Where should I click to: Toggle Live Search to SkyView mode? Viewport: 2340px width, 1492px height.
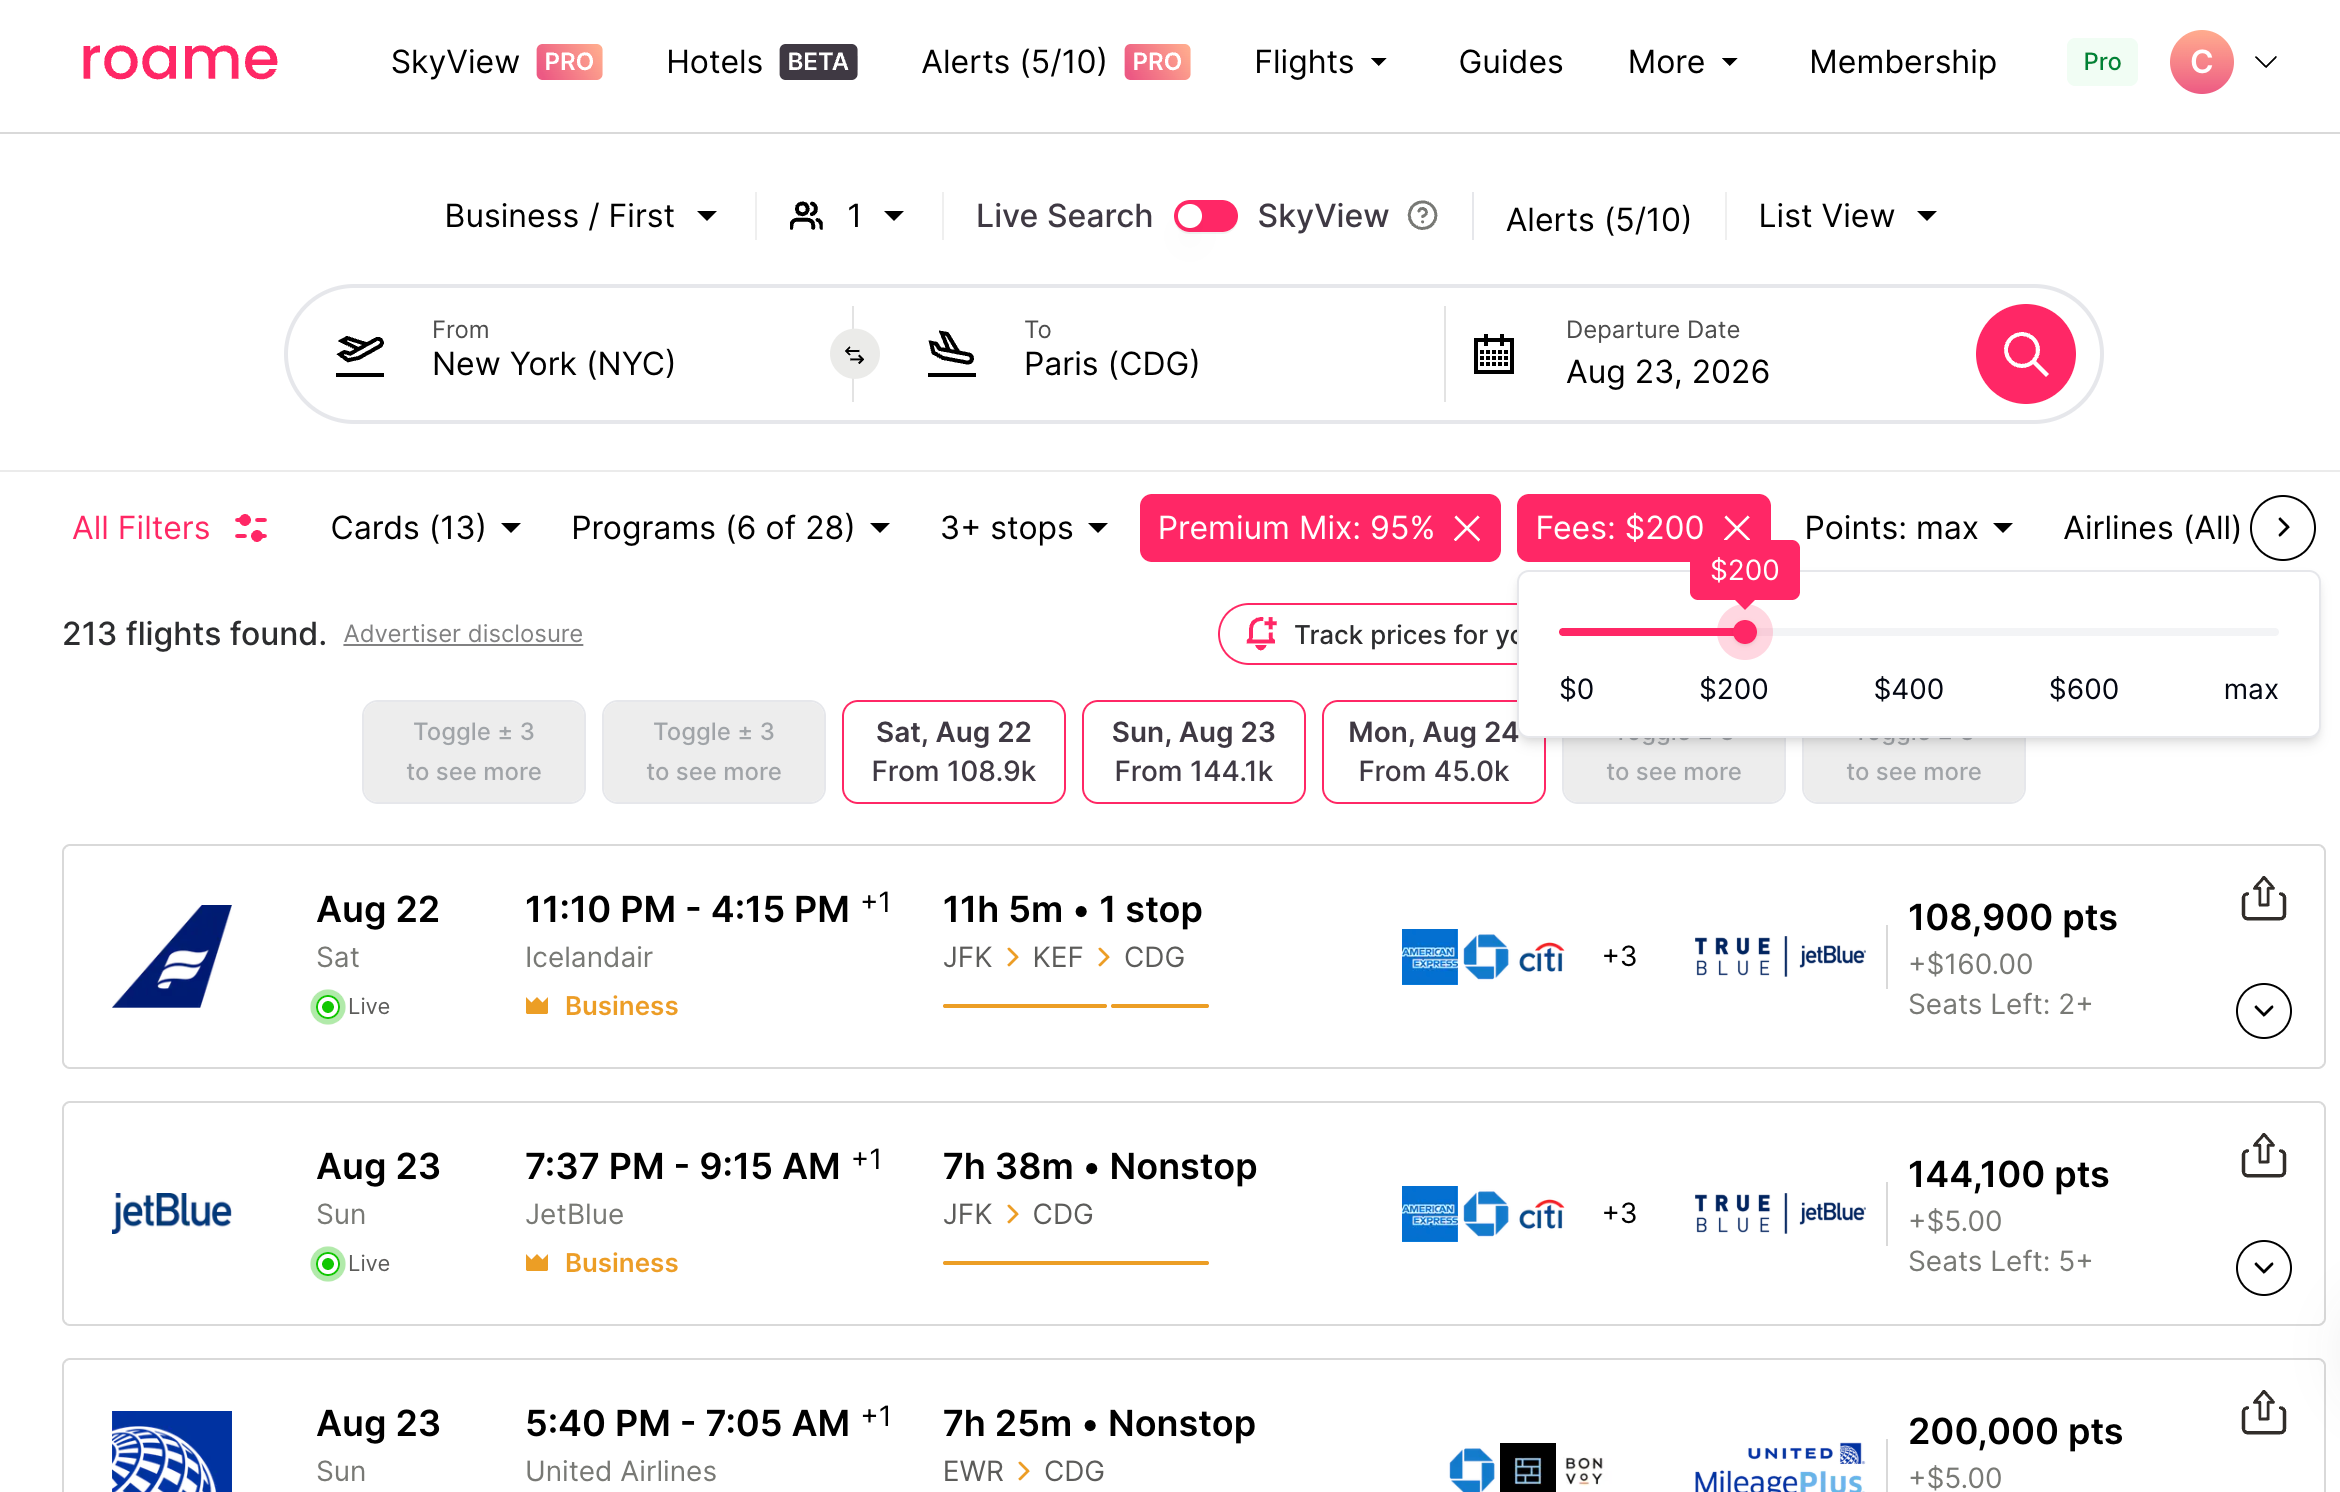[1204, 215]
